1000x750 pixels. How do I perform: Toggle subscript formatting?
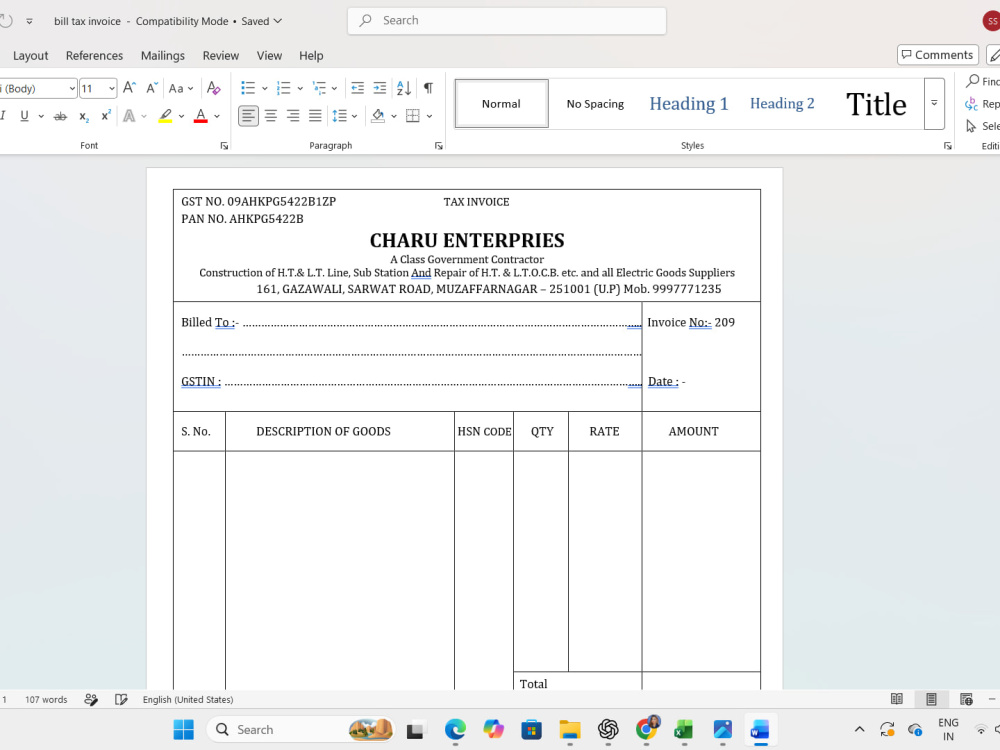point(84,116)
